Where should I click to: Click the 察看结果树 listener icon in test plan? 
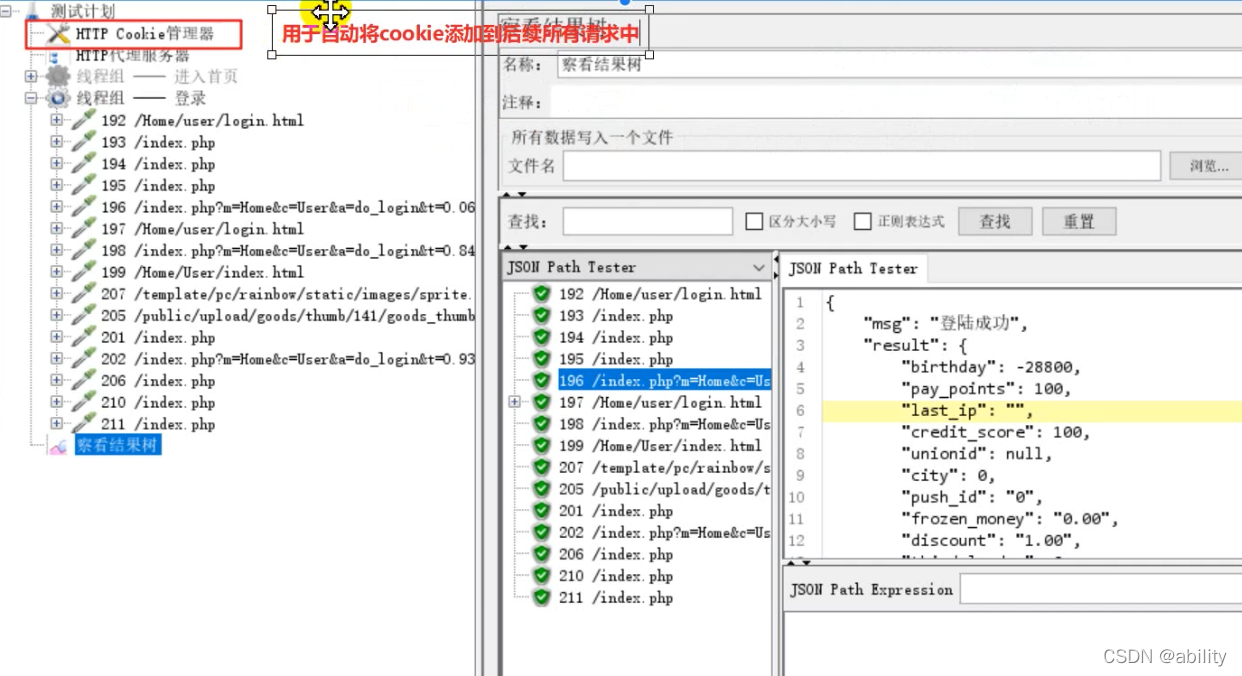pos(59,446)
